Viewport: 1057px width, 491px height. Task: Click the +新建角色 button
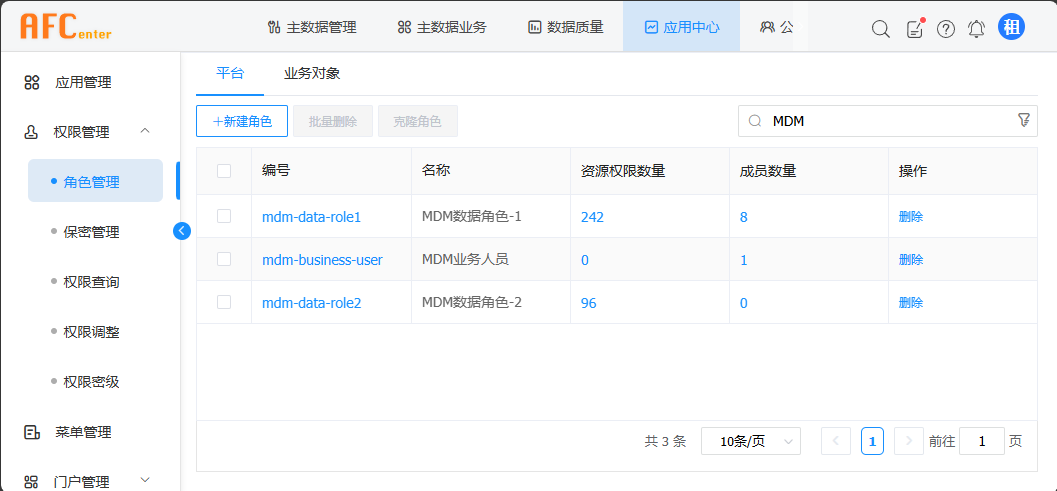[242, 121]
